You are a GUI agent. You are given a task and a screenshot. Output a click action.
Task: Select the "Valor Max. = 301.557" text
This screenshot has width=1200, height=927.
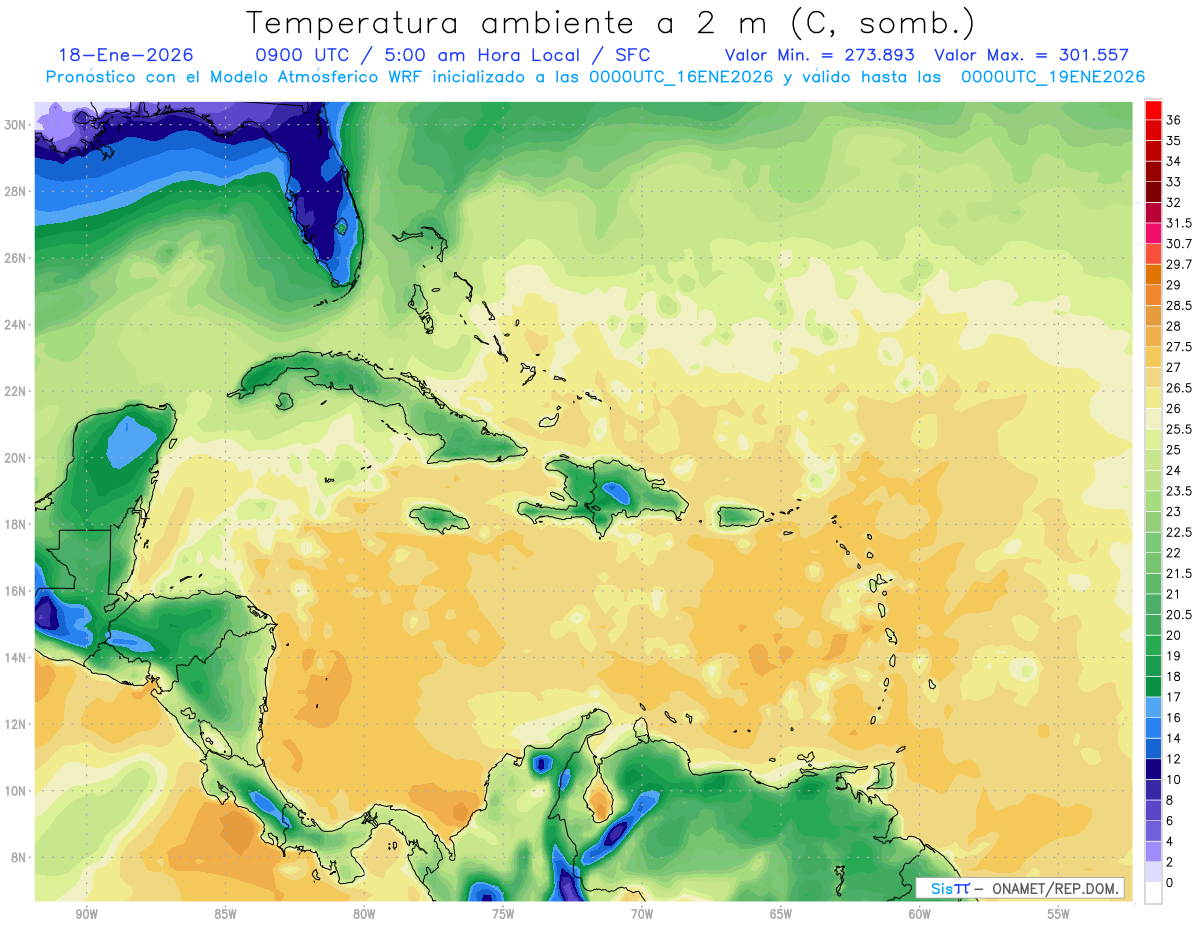1031,55
